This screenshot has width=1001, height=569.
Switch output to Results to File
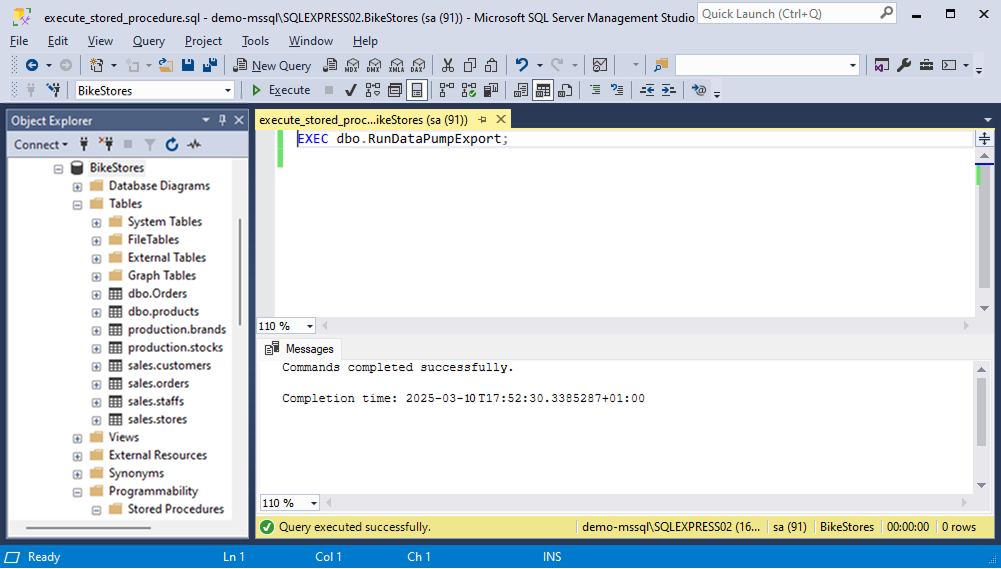click(x=565, y=90)
